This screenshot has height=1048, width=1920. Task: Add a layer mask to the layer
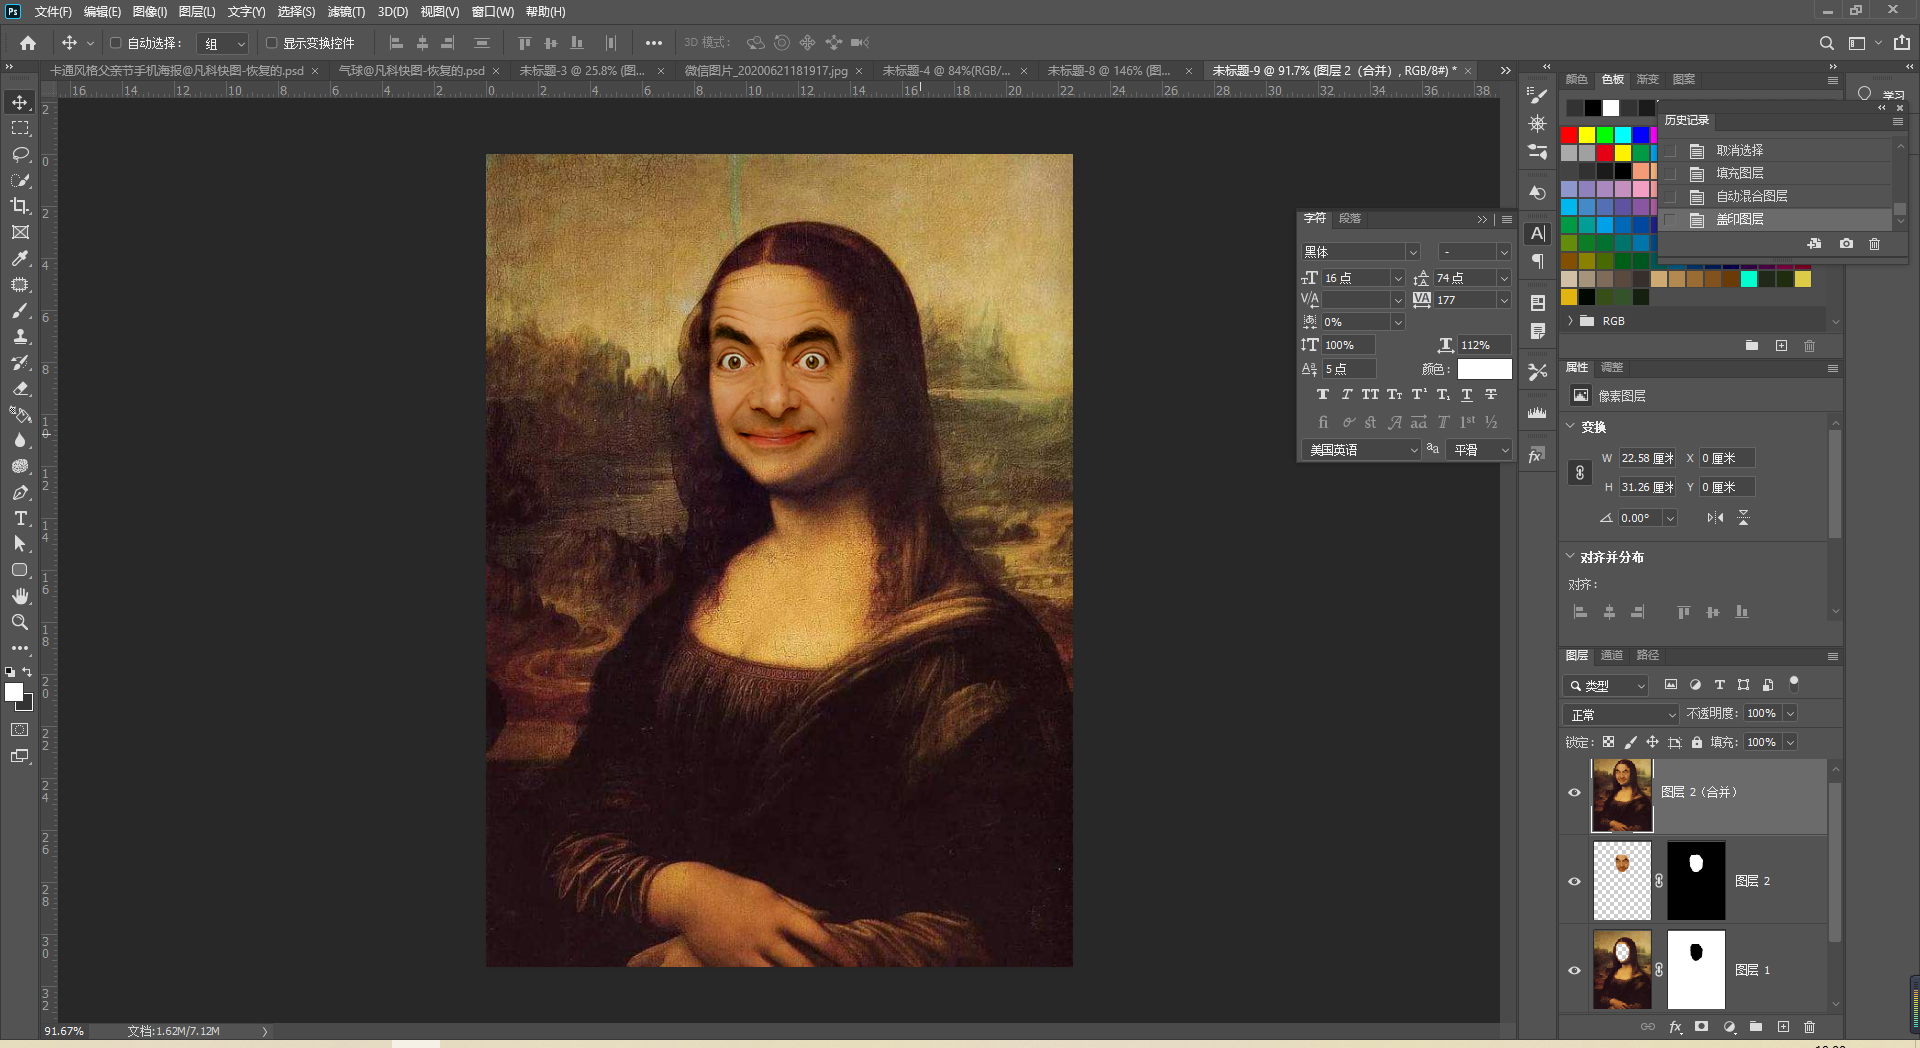coord(1702,1027)
